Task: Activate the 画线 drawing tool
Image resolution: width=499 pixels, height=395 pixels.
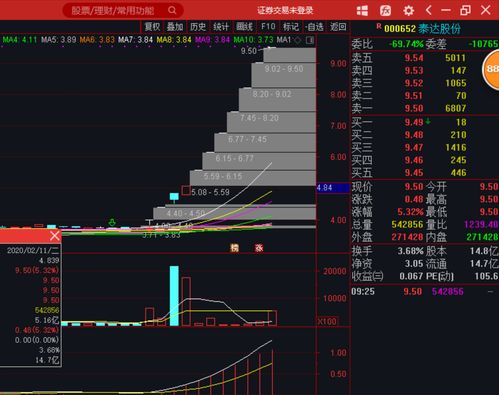Action: [244, 27]
